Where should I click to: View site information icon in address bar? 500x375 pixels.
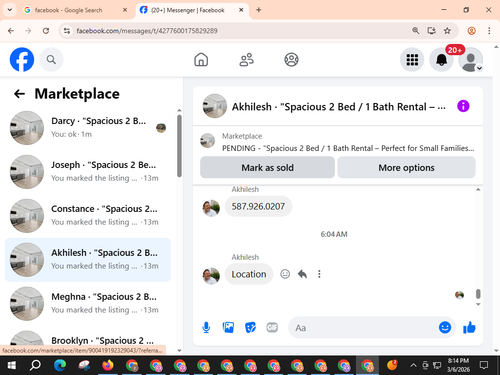pyautogui.click(x=67, y=31)
